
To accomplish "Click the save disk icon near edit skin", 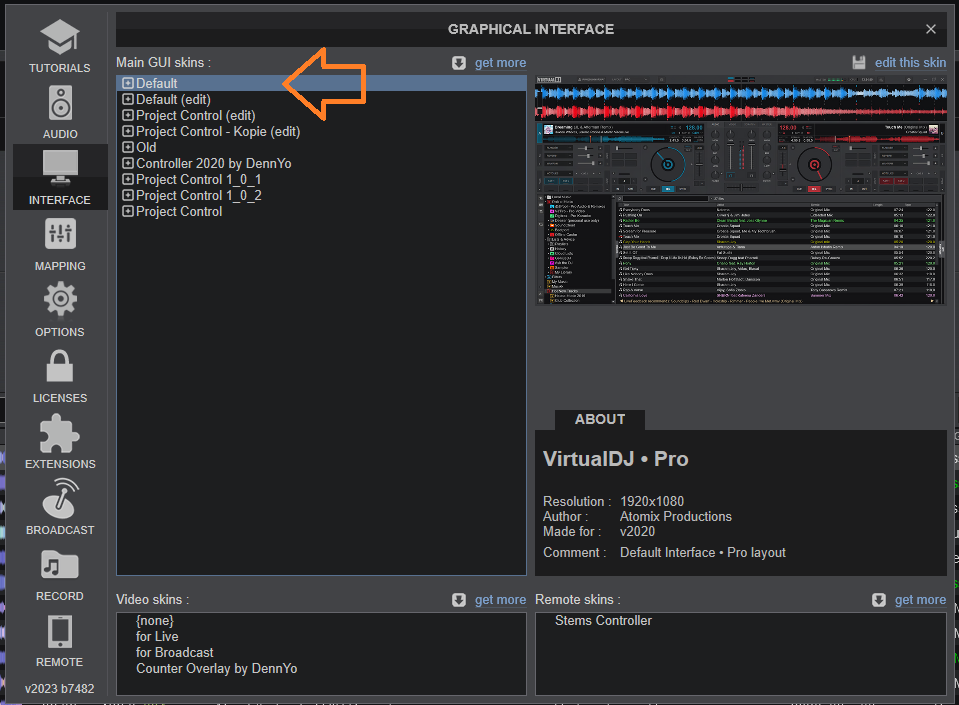I will tap(859, 62).
